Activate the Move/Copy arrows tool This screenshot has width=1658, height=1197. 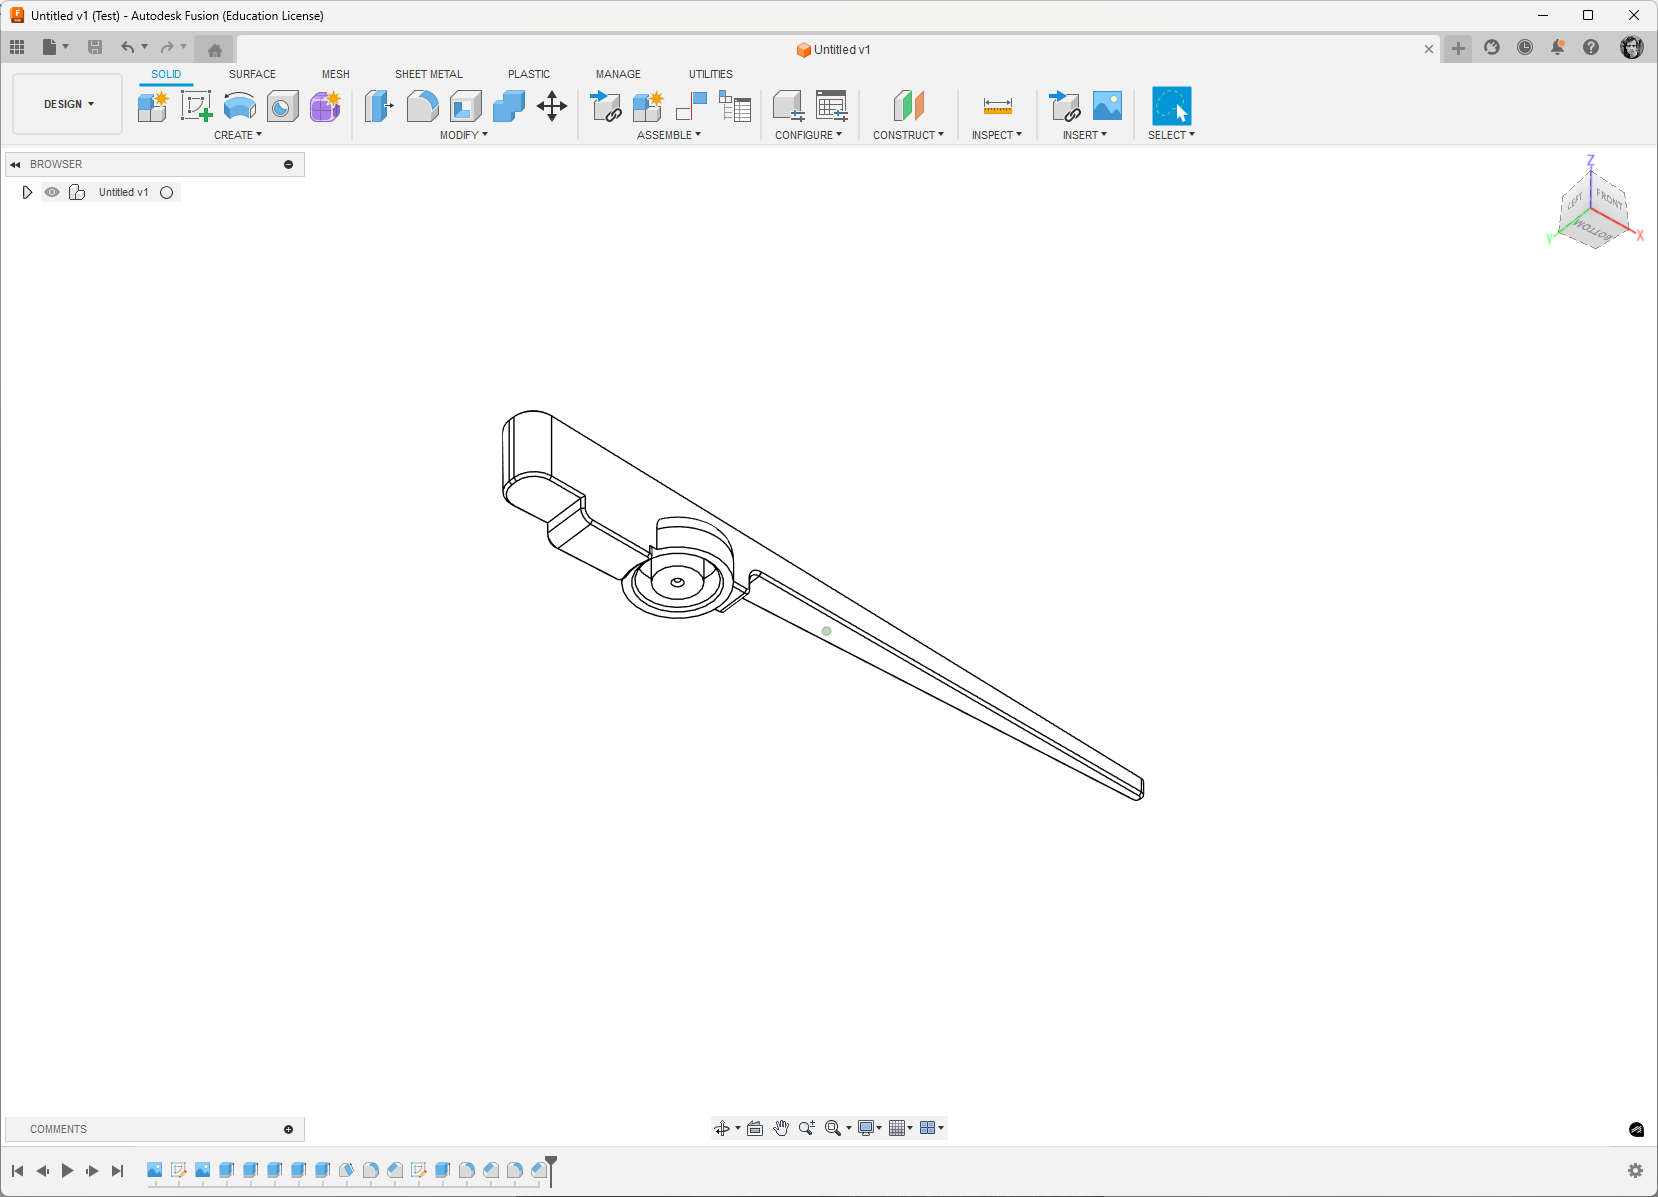coord(552,106)
